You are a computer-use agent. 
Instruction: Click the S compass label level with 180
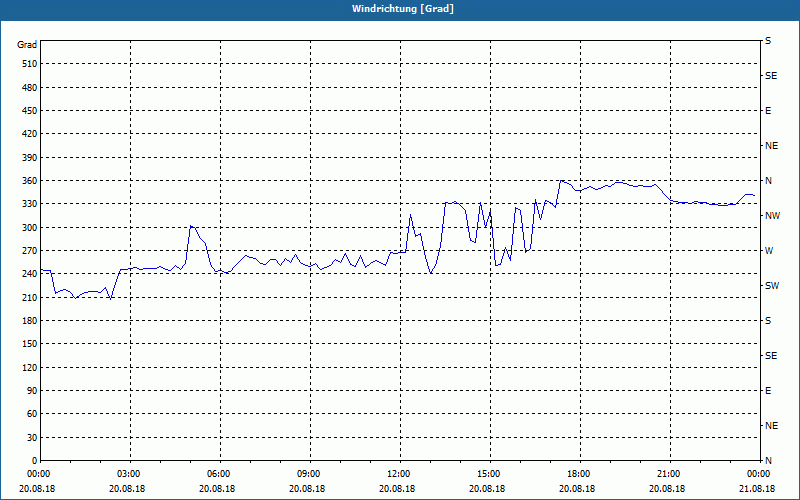coord(768,321)
